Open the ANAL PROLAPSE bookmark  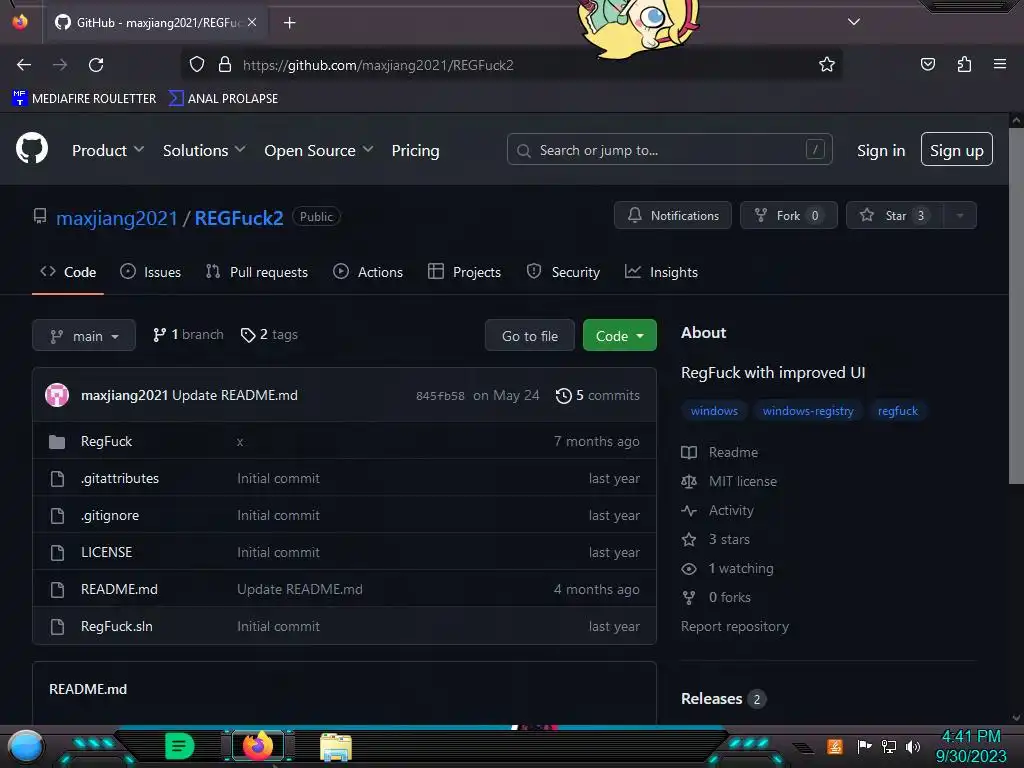click(x=223, y=99)
